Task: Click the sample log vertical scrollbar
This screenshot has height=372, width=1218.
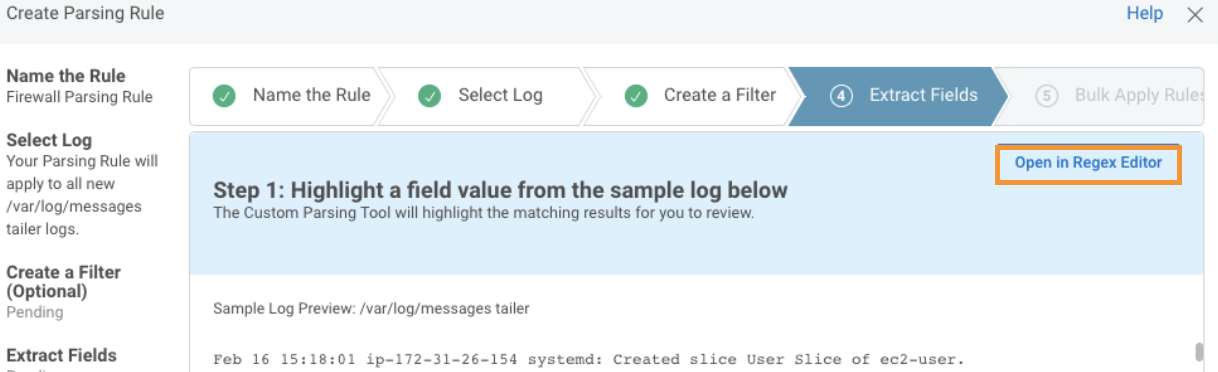Action: coord(1198,352)
